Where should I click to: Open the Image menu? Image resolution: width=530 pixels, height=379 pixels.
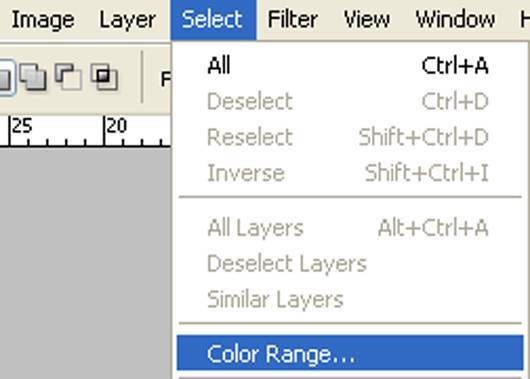43,20
